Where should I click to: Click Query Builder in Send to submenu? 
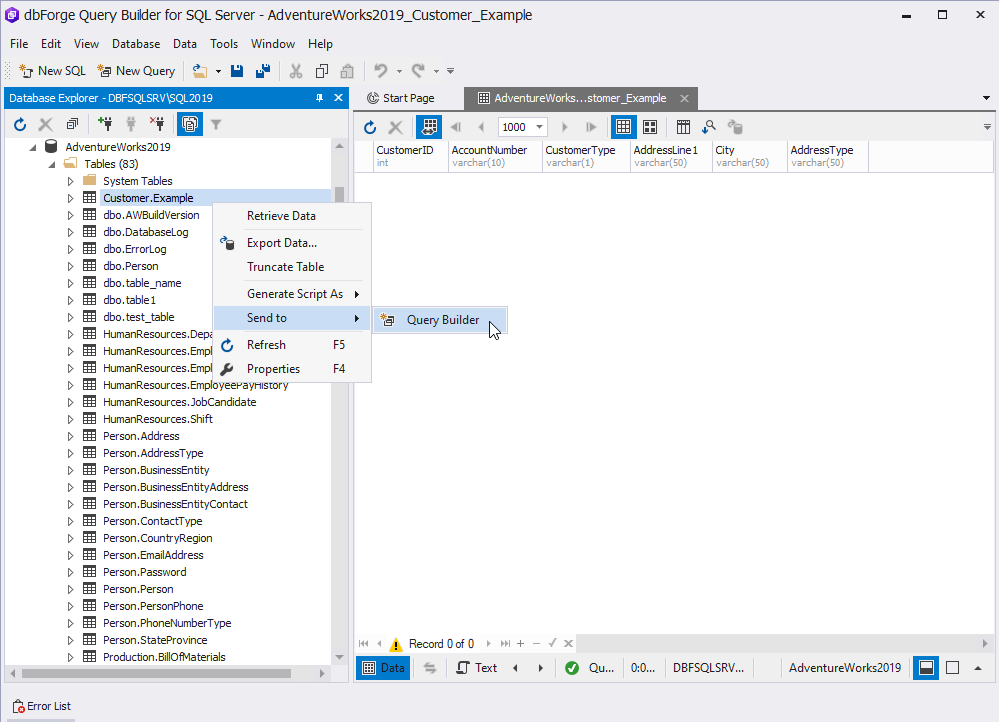[x=440, y=320]
